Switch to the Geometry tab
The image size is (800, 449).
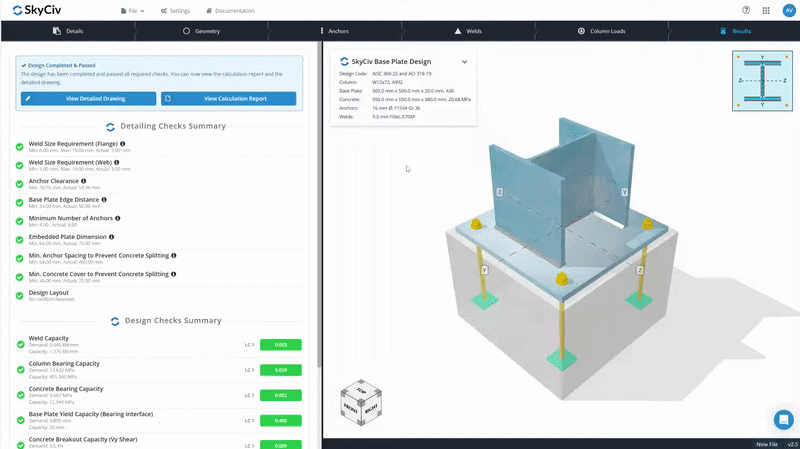202,31
